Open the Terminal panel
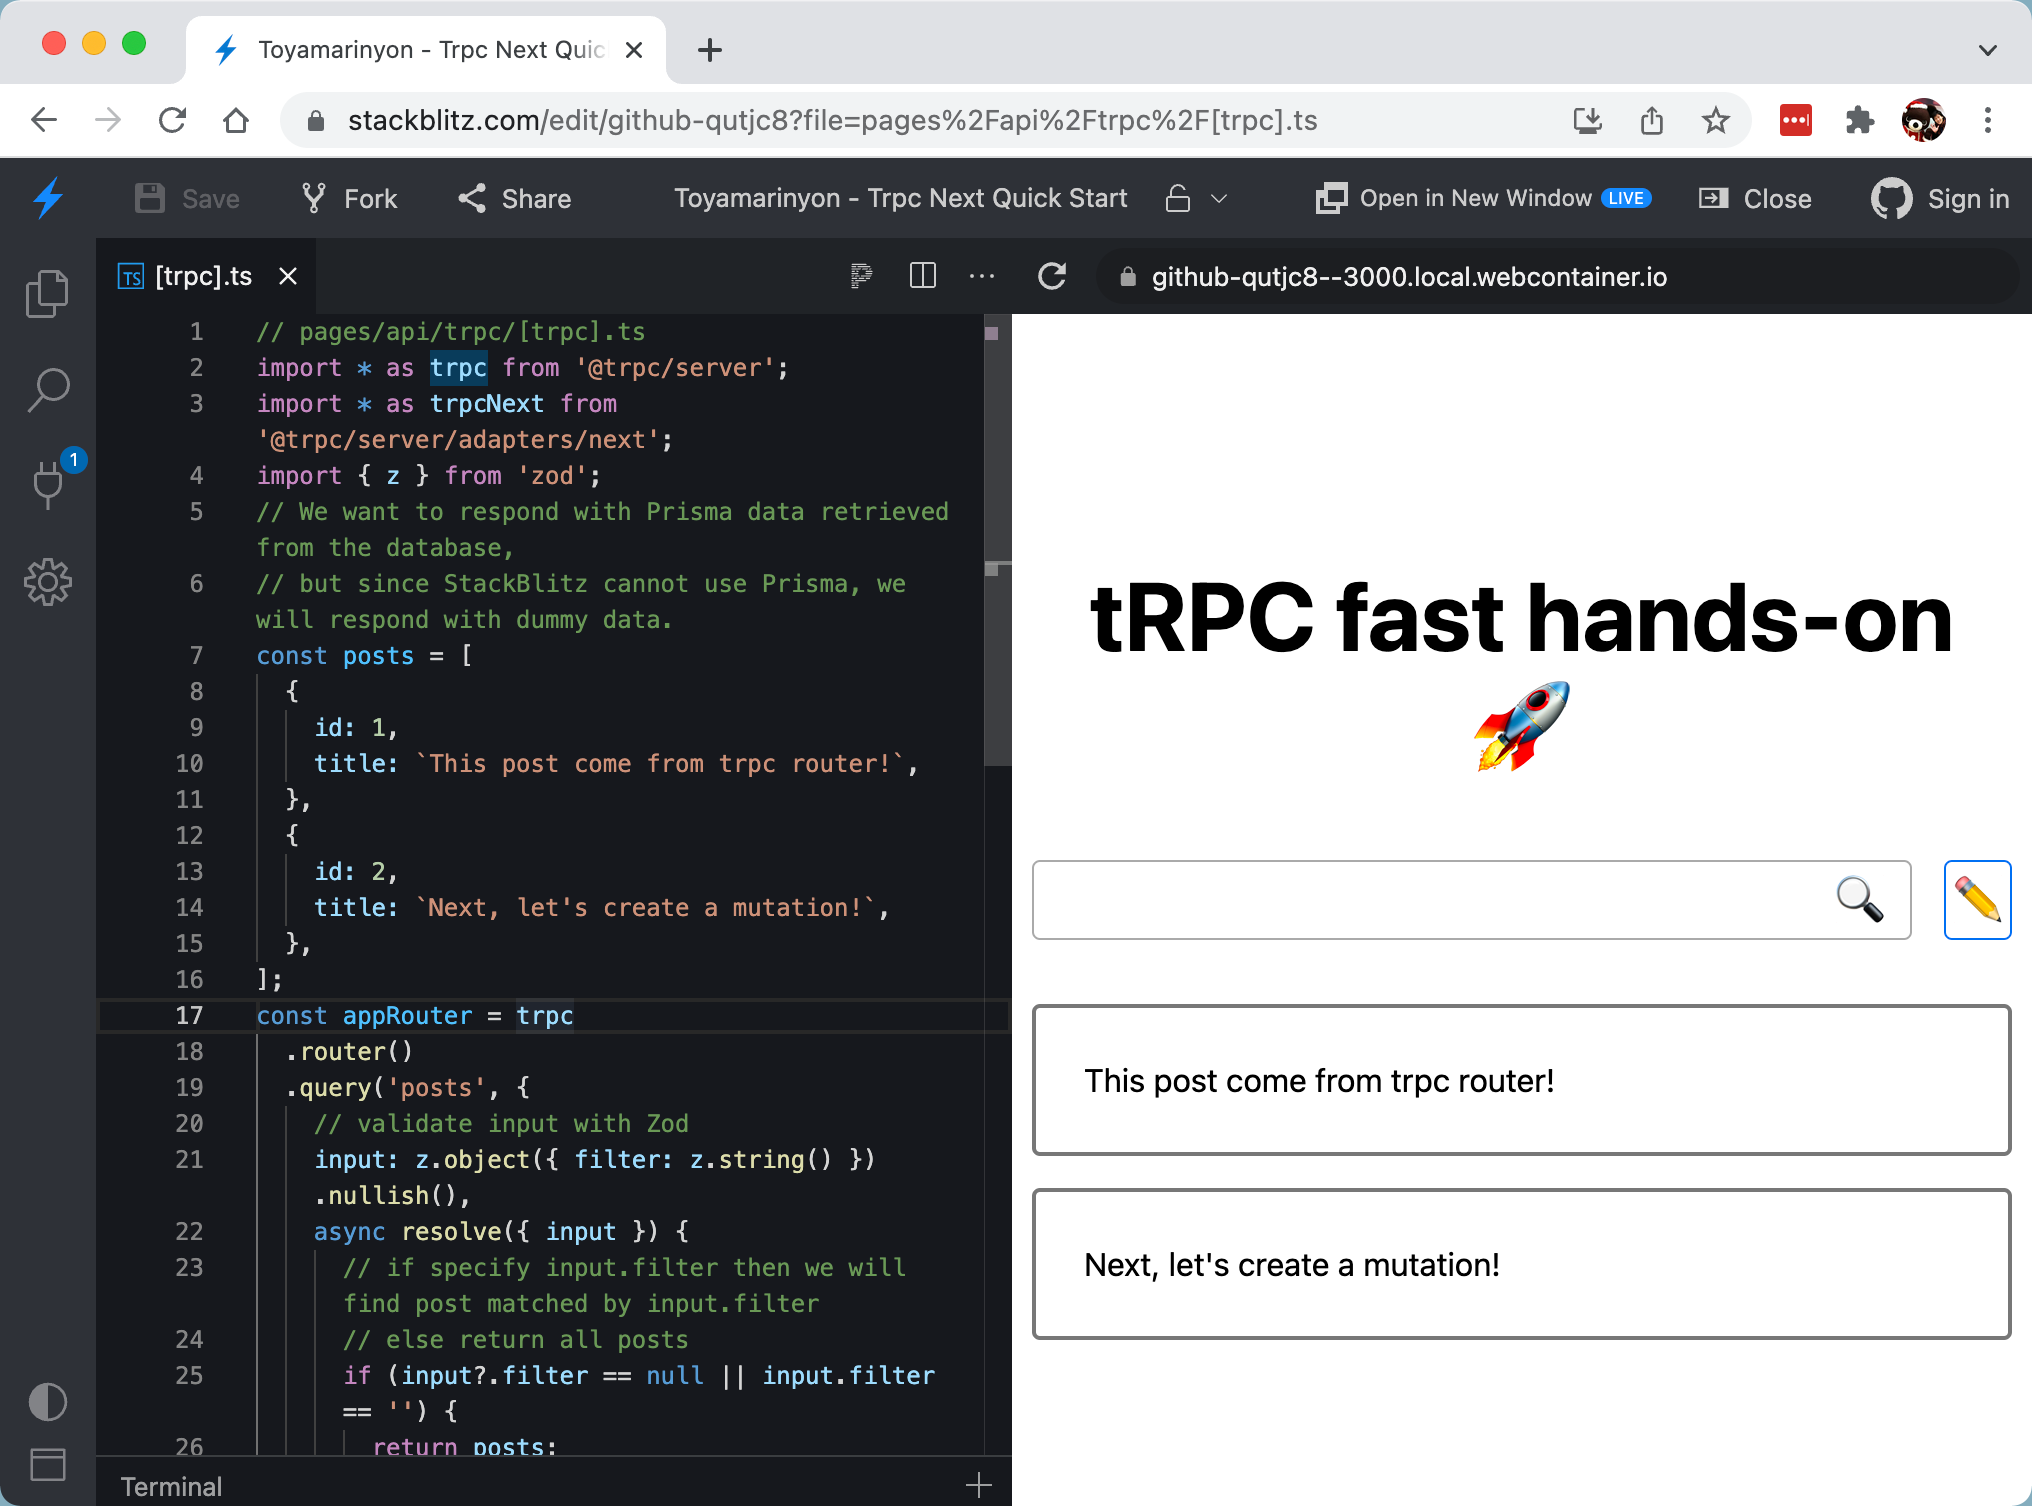This screenshot has height=1506, width=2032. click(171, 1485)
